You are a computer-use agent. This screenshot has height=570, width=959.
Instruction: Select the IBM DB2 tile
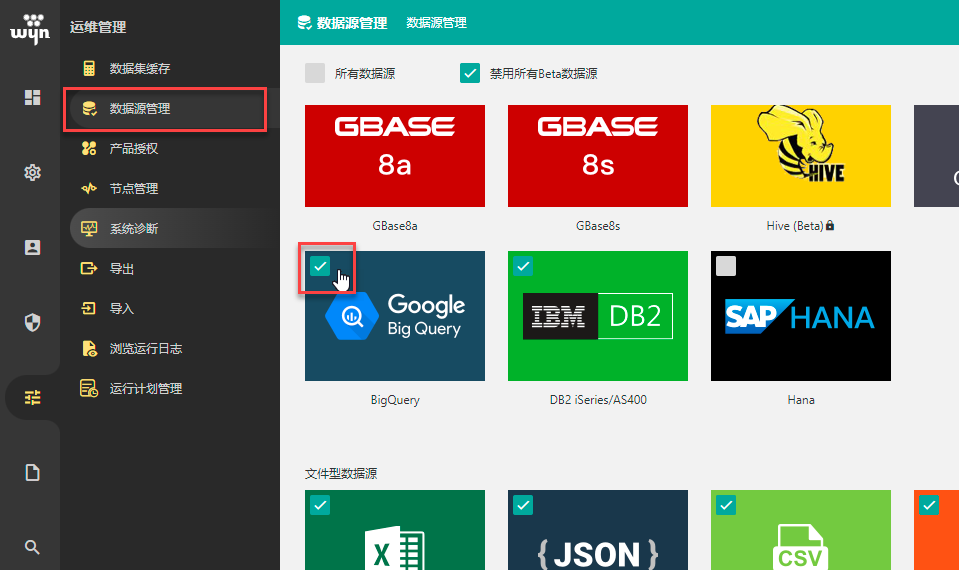(598, 316)
